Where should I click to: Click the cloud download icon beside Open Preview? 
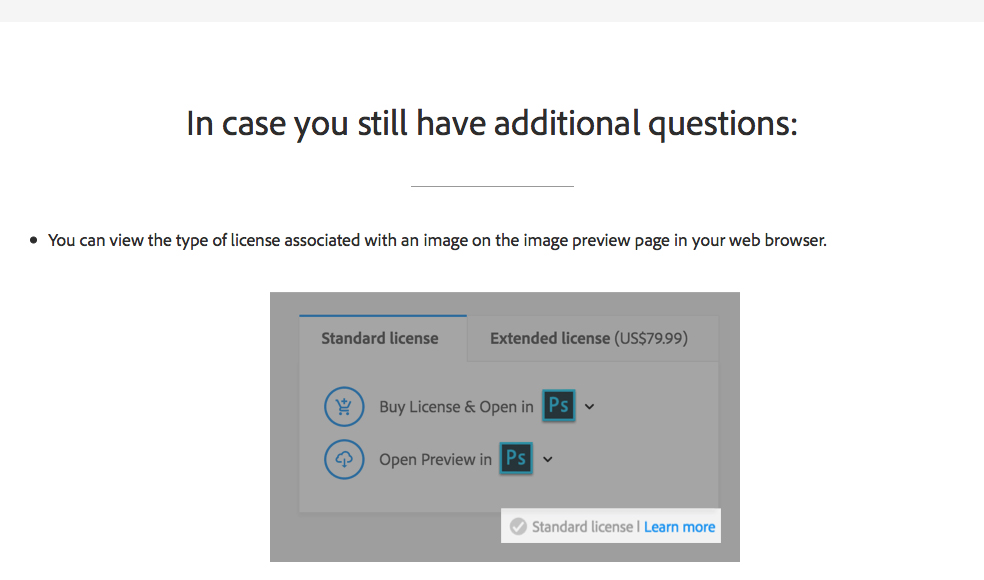point(344,459)
